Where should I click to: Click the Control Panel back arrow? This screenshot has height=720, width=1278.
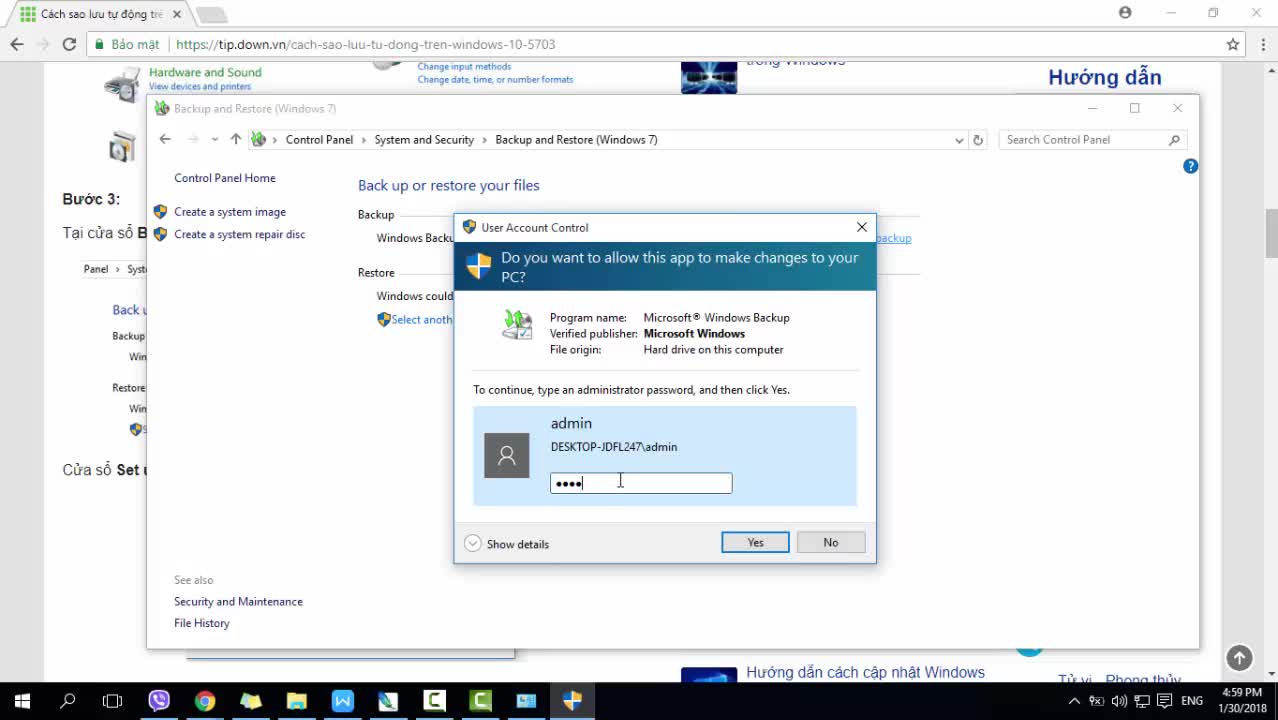click(165, 140)
